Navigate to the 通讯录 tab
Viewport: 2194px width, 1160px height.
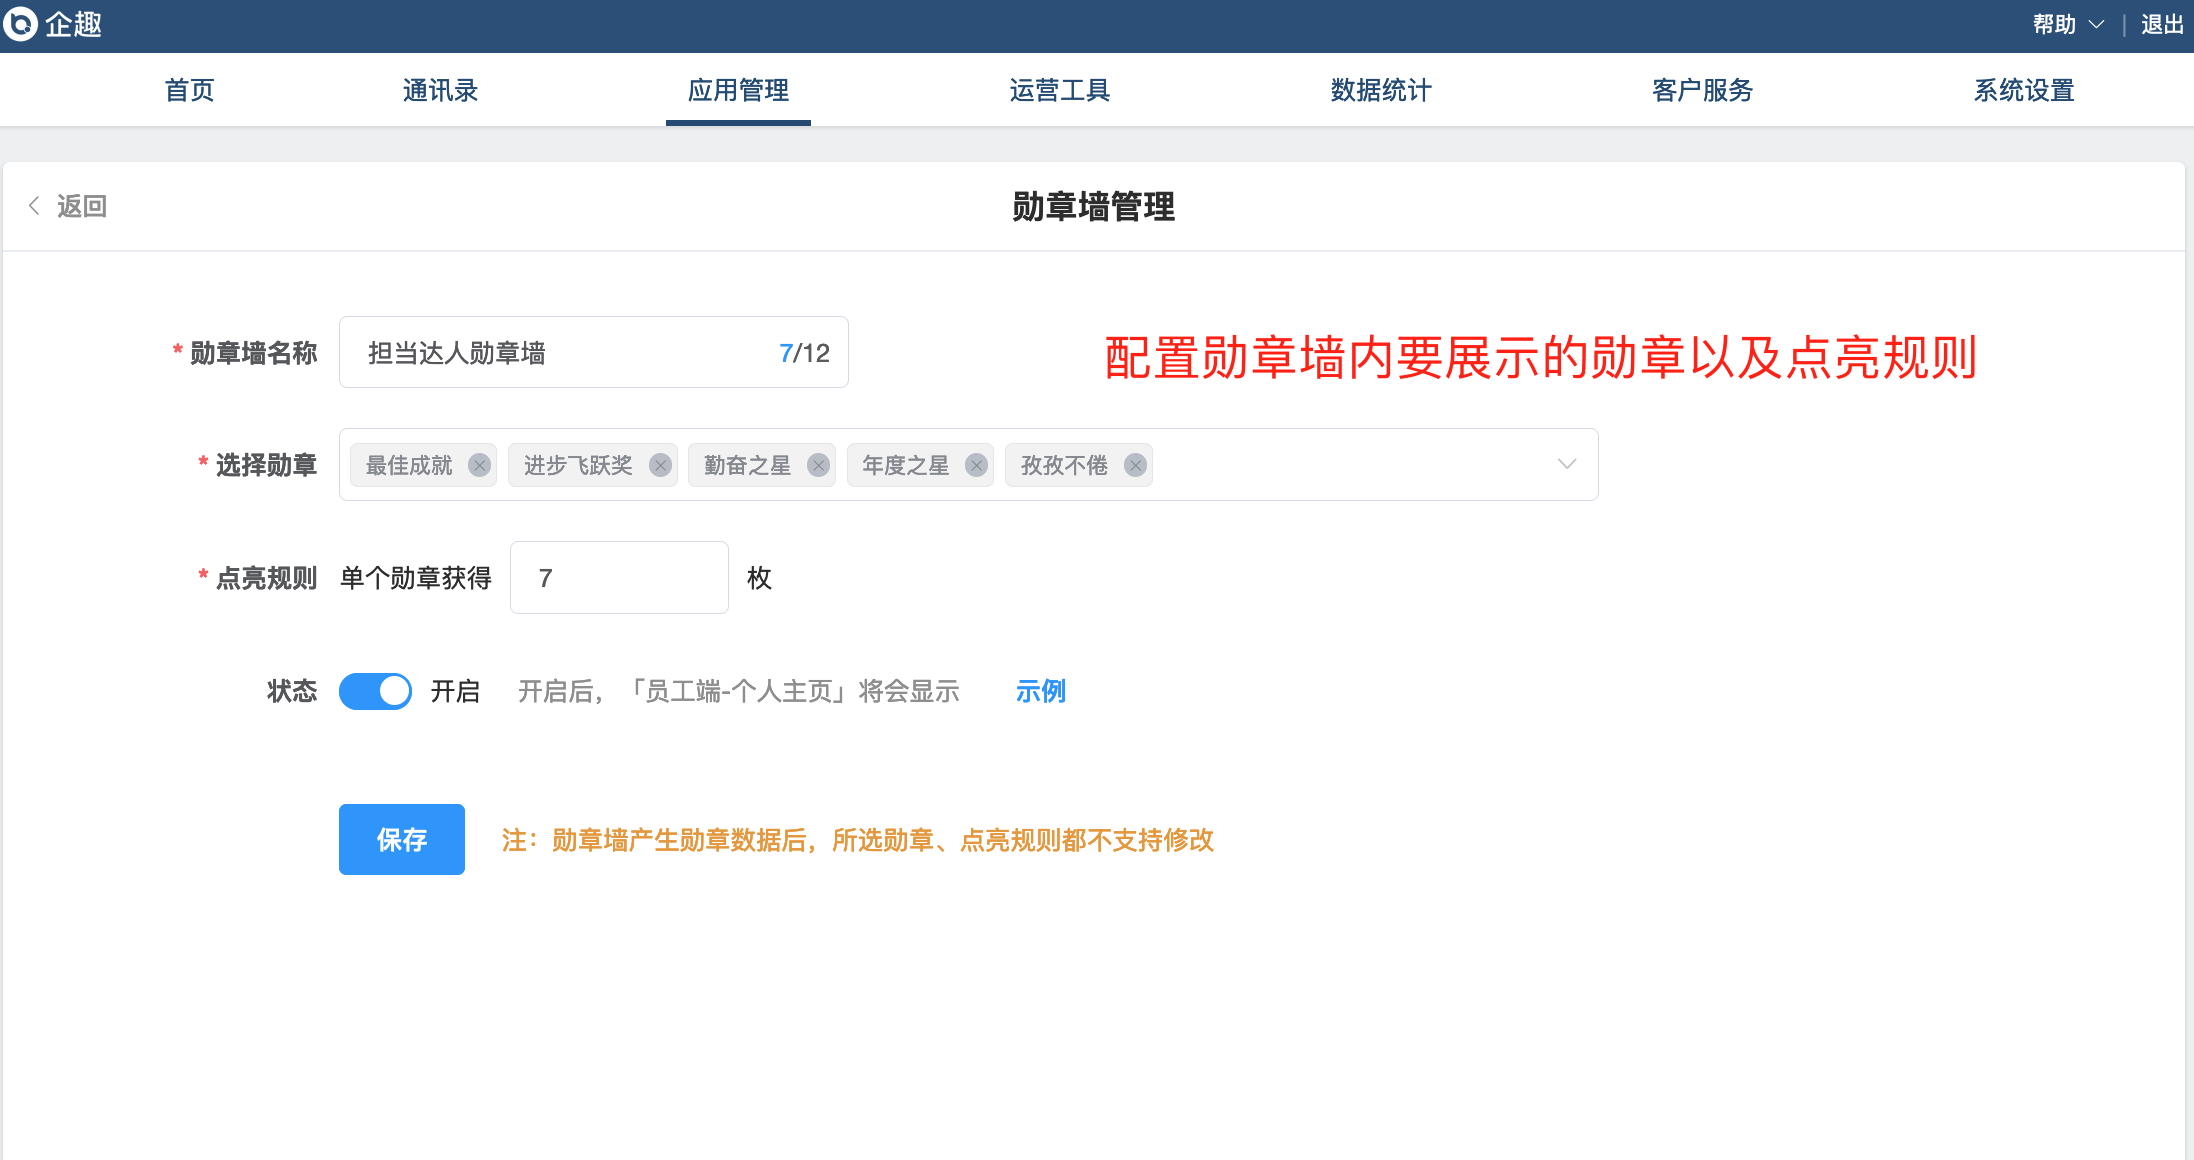440,90
